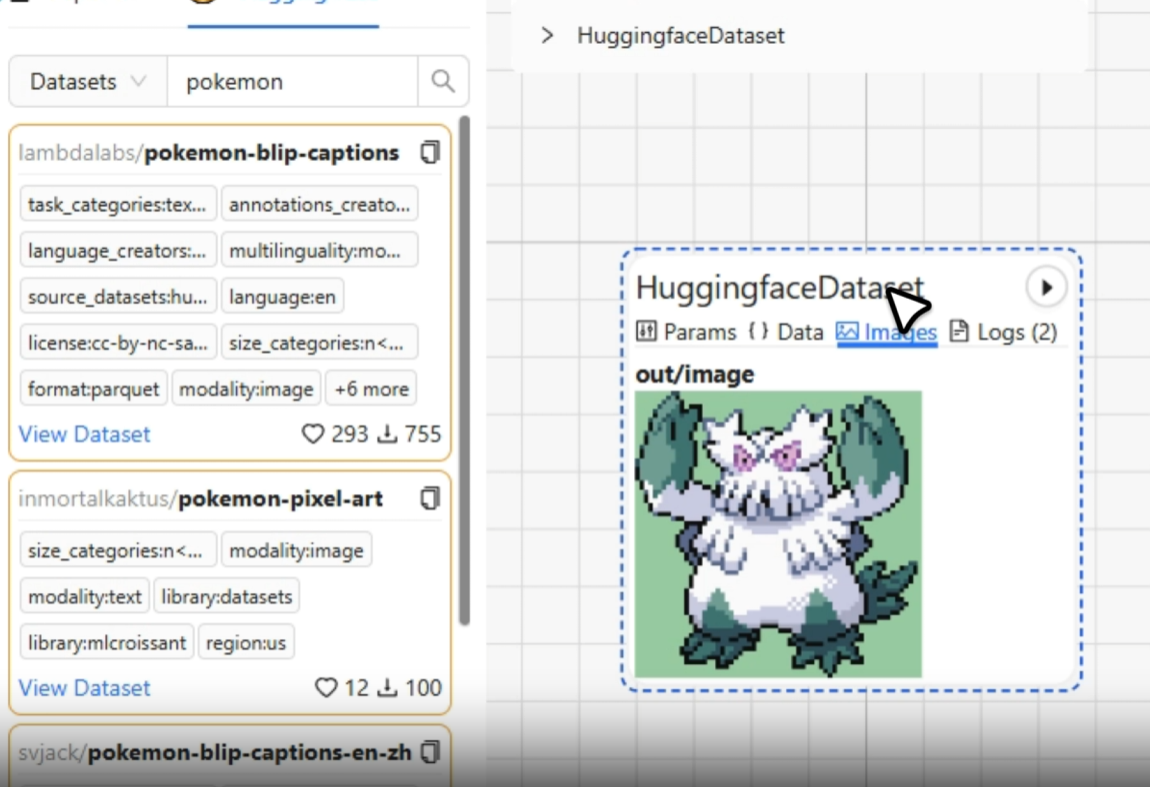Like pokemon-blip-captions heart icon 293
1150x787 pixels.
pos(313,434)
